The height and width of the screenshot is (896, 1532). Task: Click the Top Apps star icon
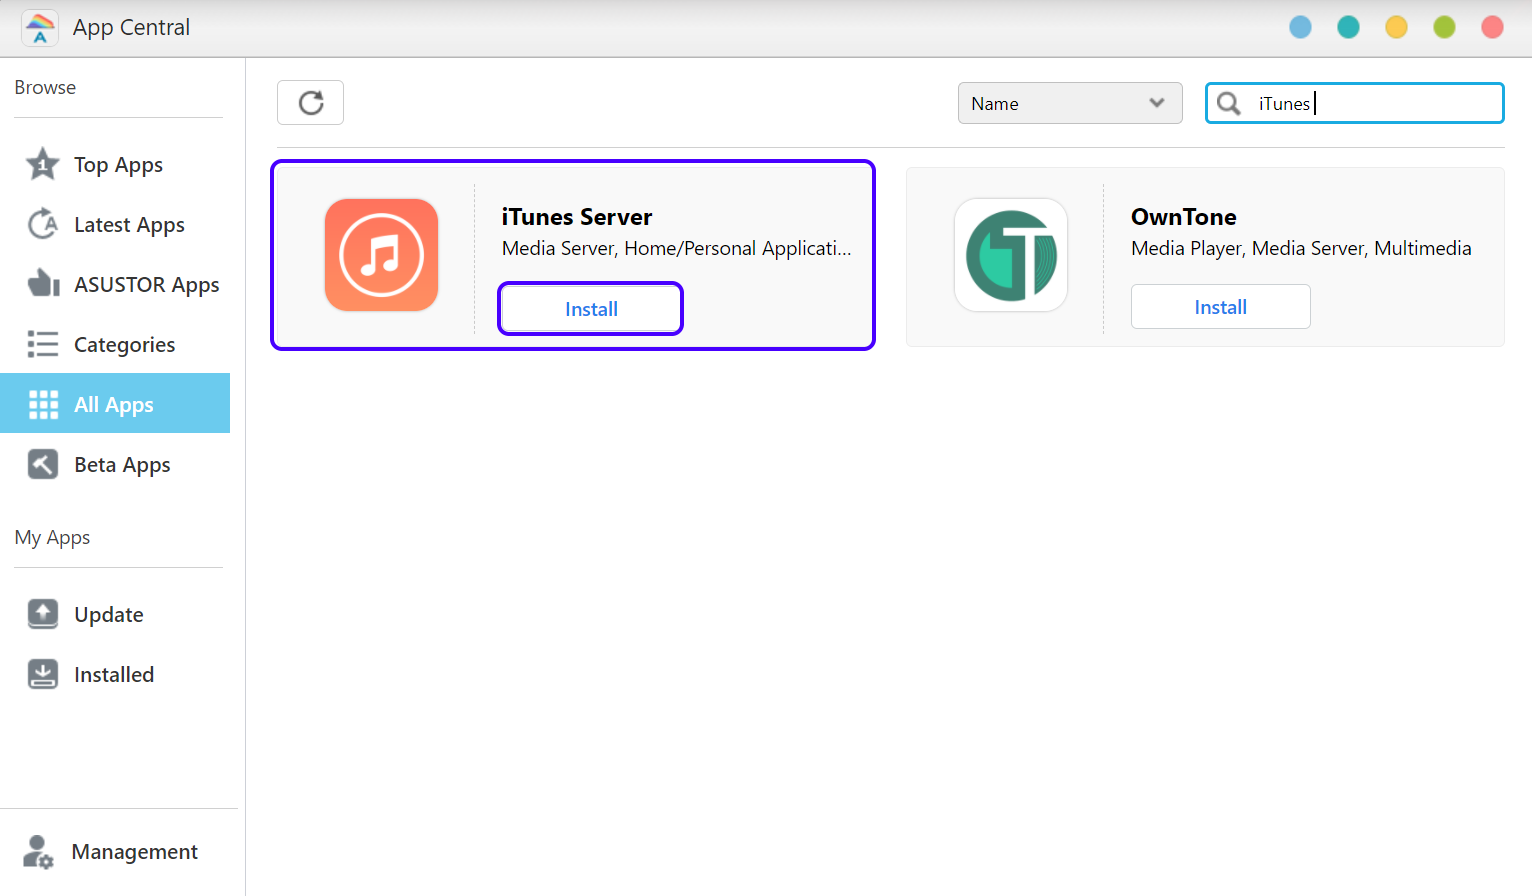(x=43, y=164)
